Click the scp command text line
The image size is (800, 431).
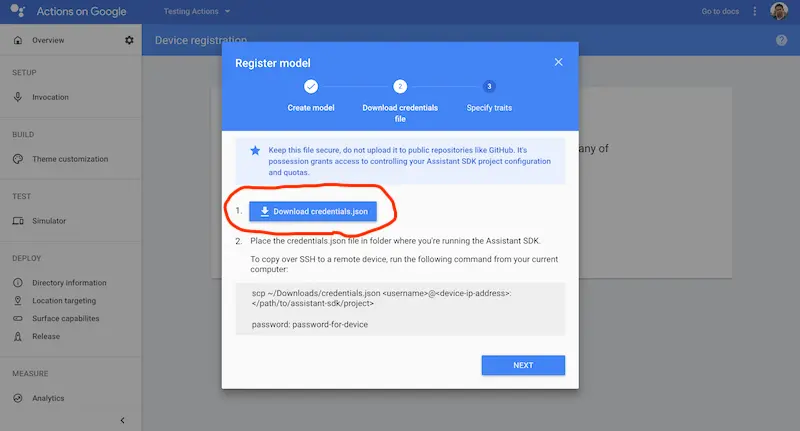tap(381, 298)
